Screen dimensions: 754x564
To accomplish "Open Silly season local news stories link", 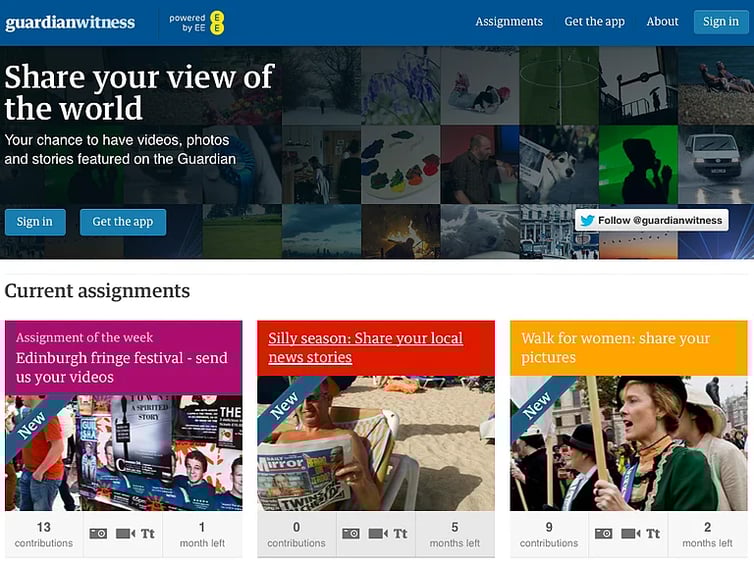I will (365, 348).
